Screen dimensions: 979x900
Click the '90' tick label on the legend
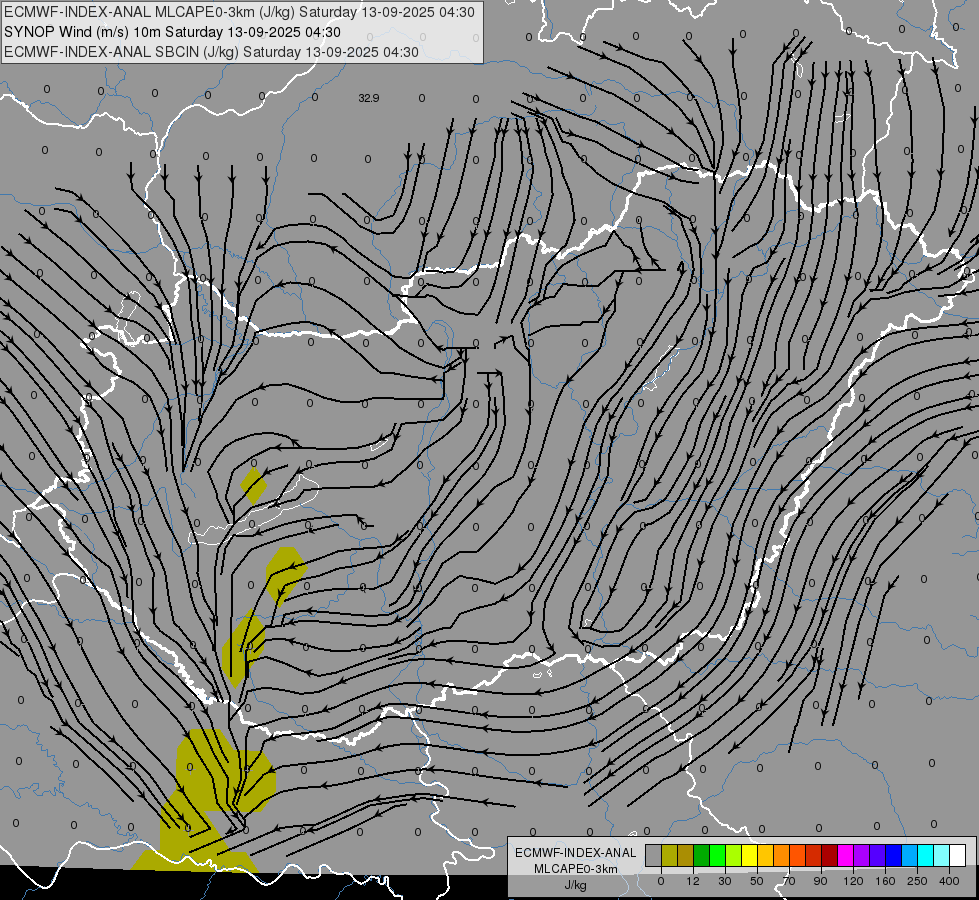pos(820,881)
